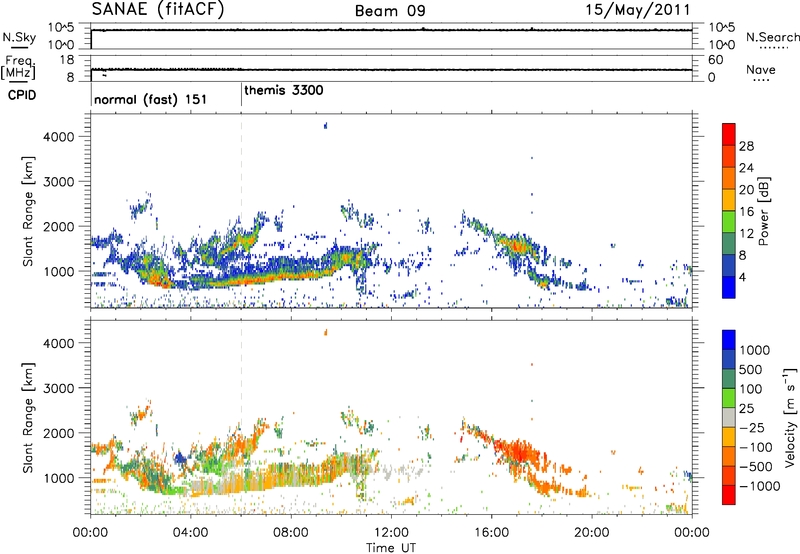Click the dashed CPID-change line in power panel
Screen dimensions: 800x554
point(241,211)
